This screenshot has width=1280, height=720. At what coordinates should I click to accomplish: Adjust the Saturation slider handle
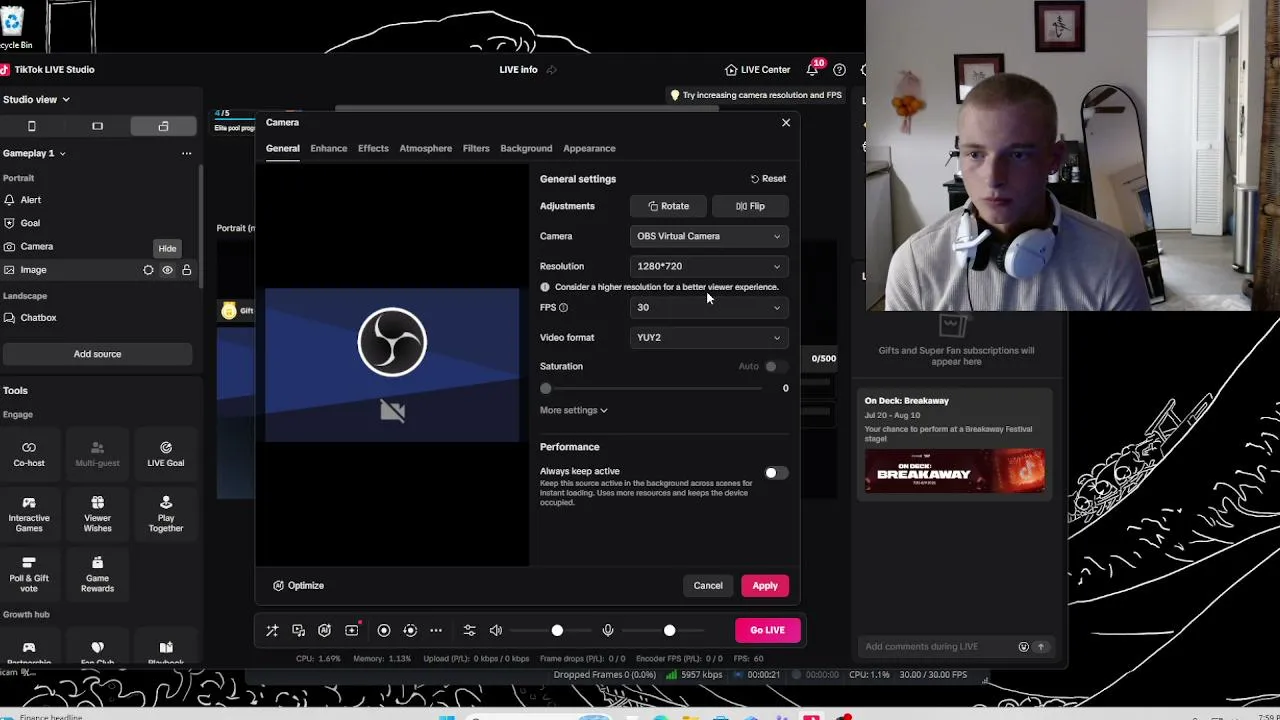pyautogui.click(x=545, y=388)
